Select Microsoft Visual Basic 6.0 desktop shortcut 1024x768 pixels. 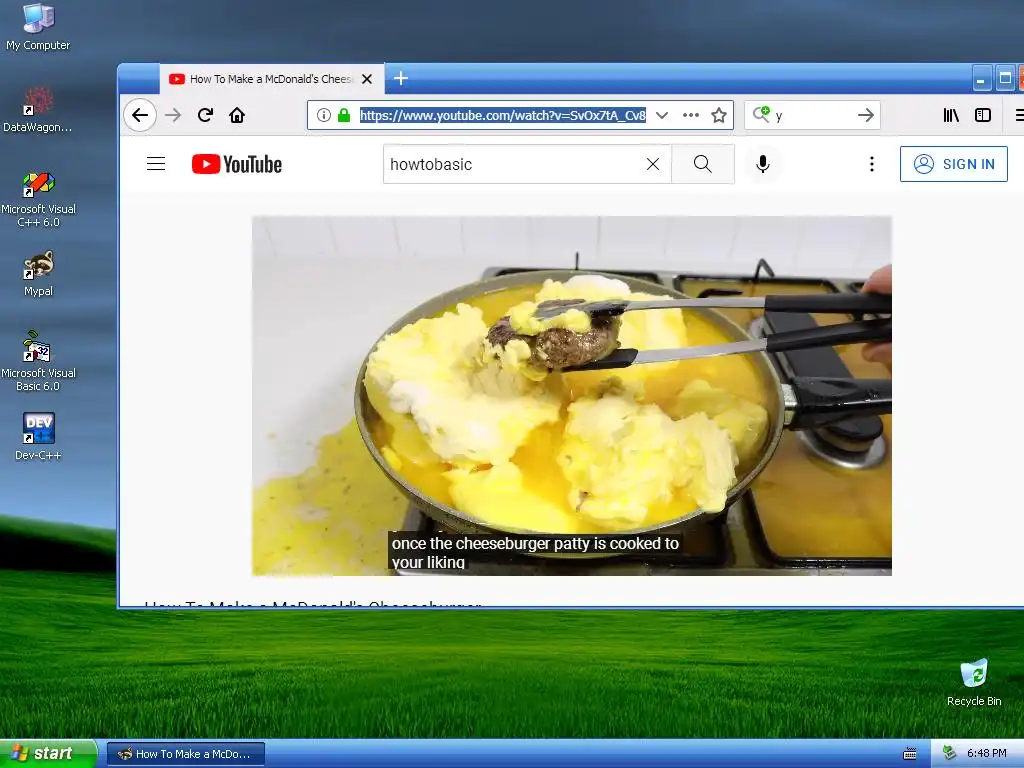(x=38, y=362)
